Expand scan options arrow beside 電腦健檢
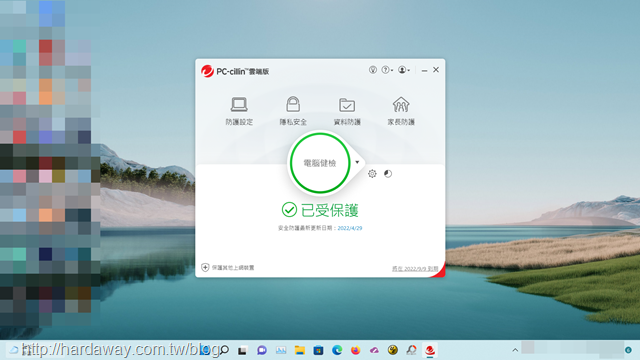The width and height of the screenshot is (640, 360). [x=357, y=162]
